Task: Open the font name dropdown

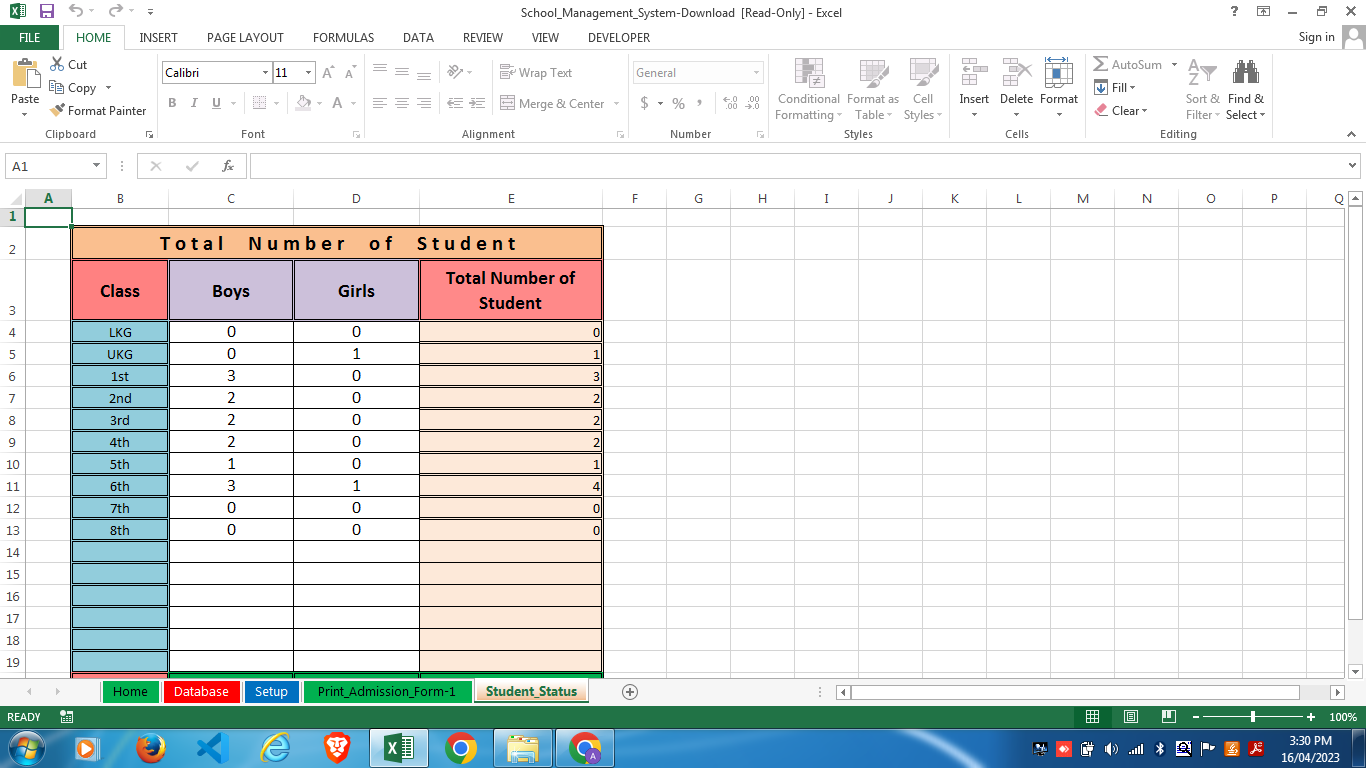Action: click(x=265, y=73)
